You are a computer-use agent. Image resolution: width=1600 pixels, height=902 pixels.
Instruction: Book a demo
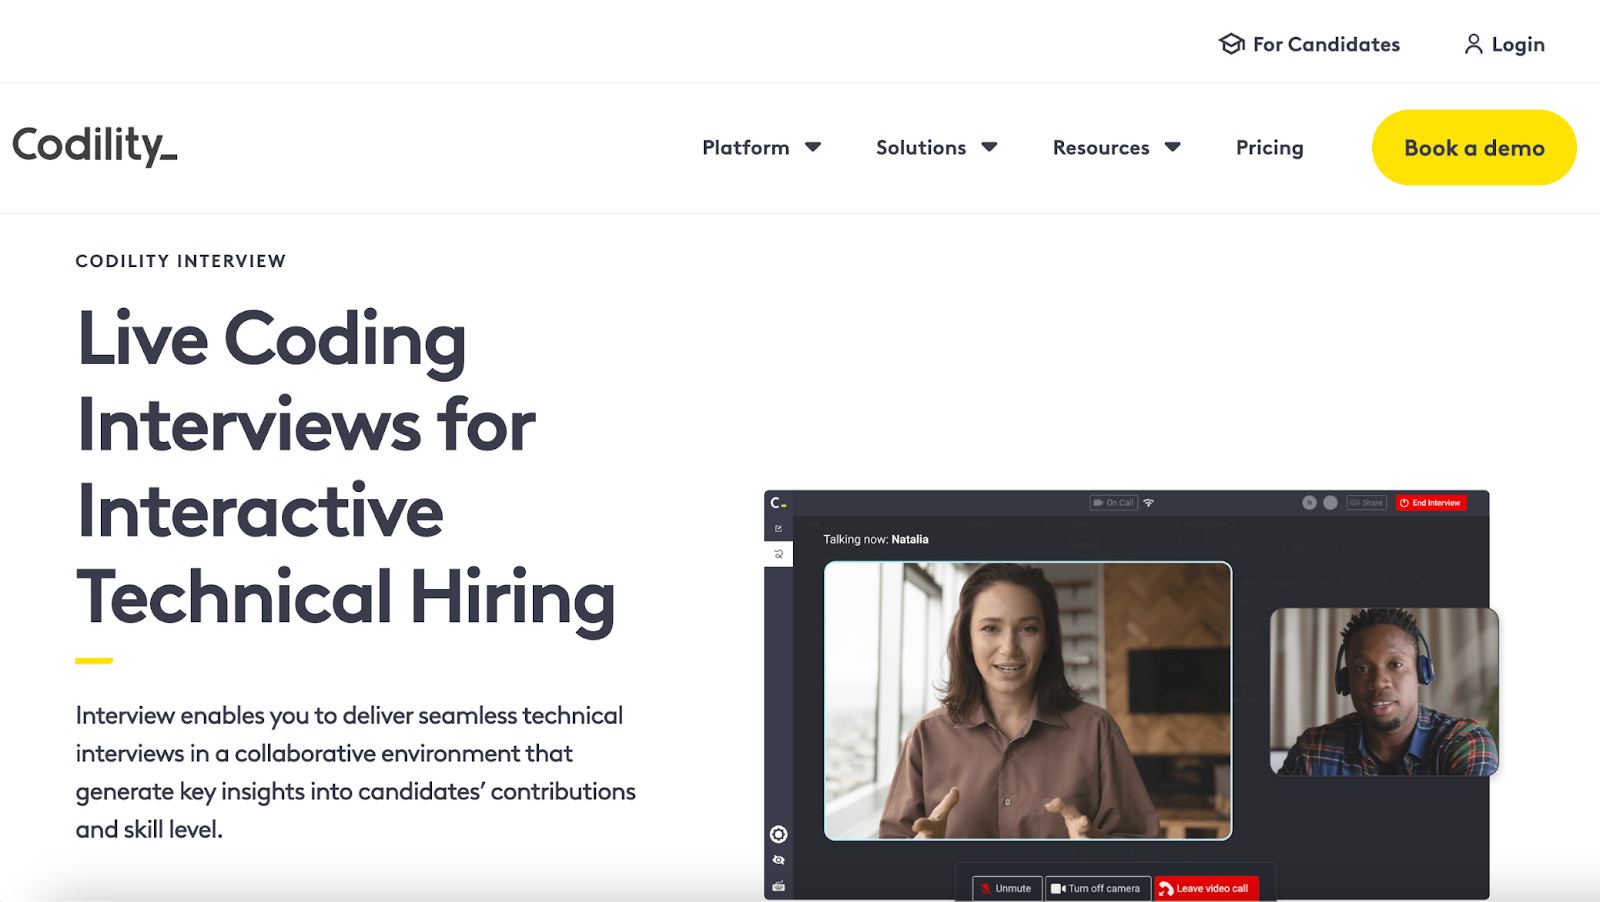pos(1472,147)
